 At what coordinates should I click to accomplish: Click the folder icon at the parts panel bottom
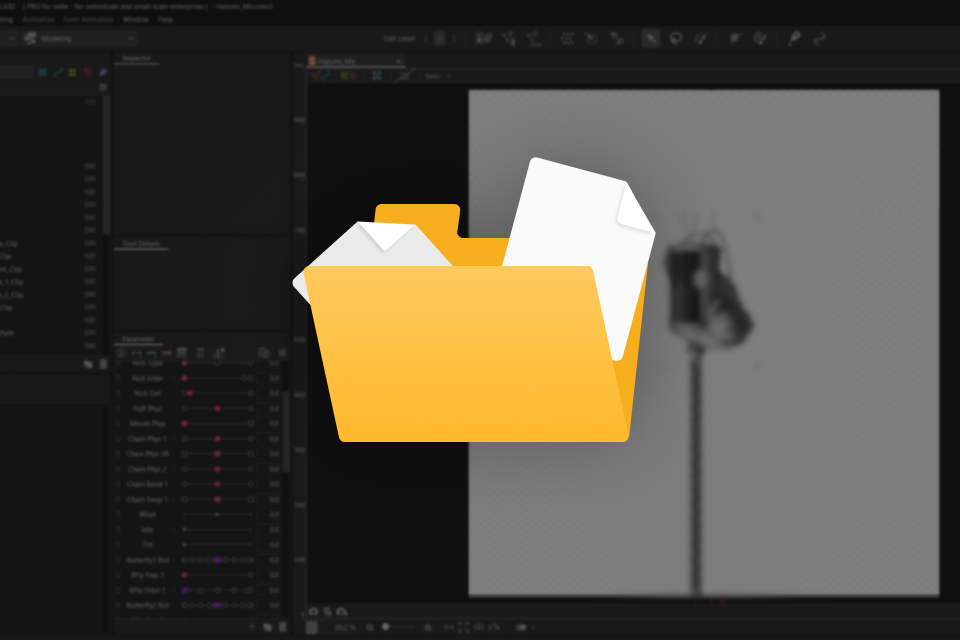point(88,364)
